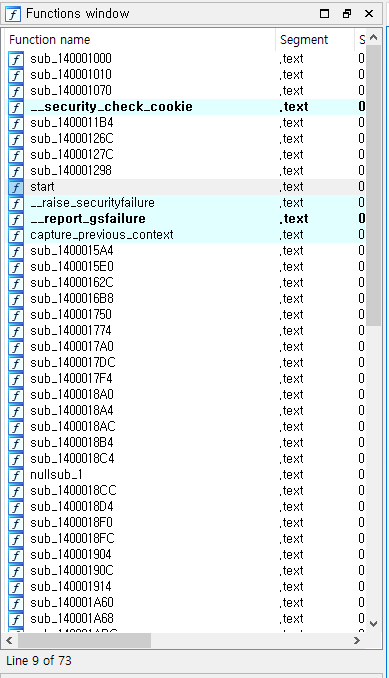Screen dimensions: 389x678
Task: Undock the Functions window panel
Action: tap(347, 14)
